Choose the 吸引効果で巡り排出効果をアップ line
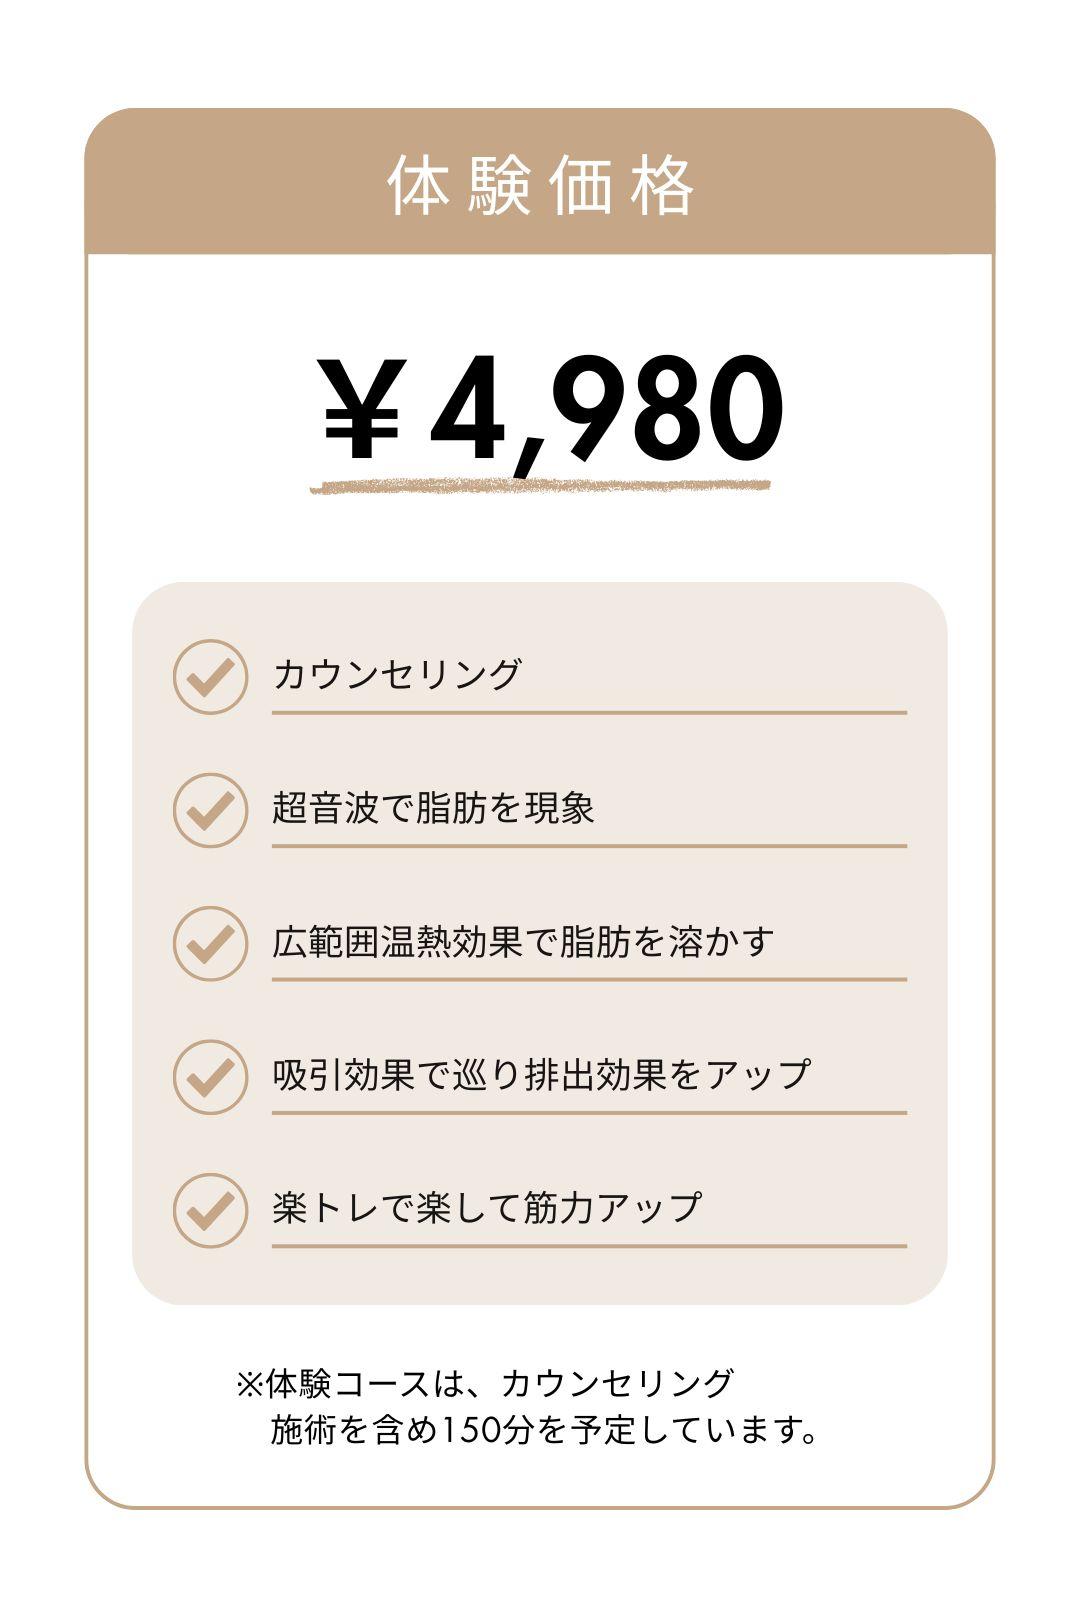This screenshot has width=1080, height=1600. [541, 1075]
